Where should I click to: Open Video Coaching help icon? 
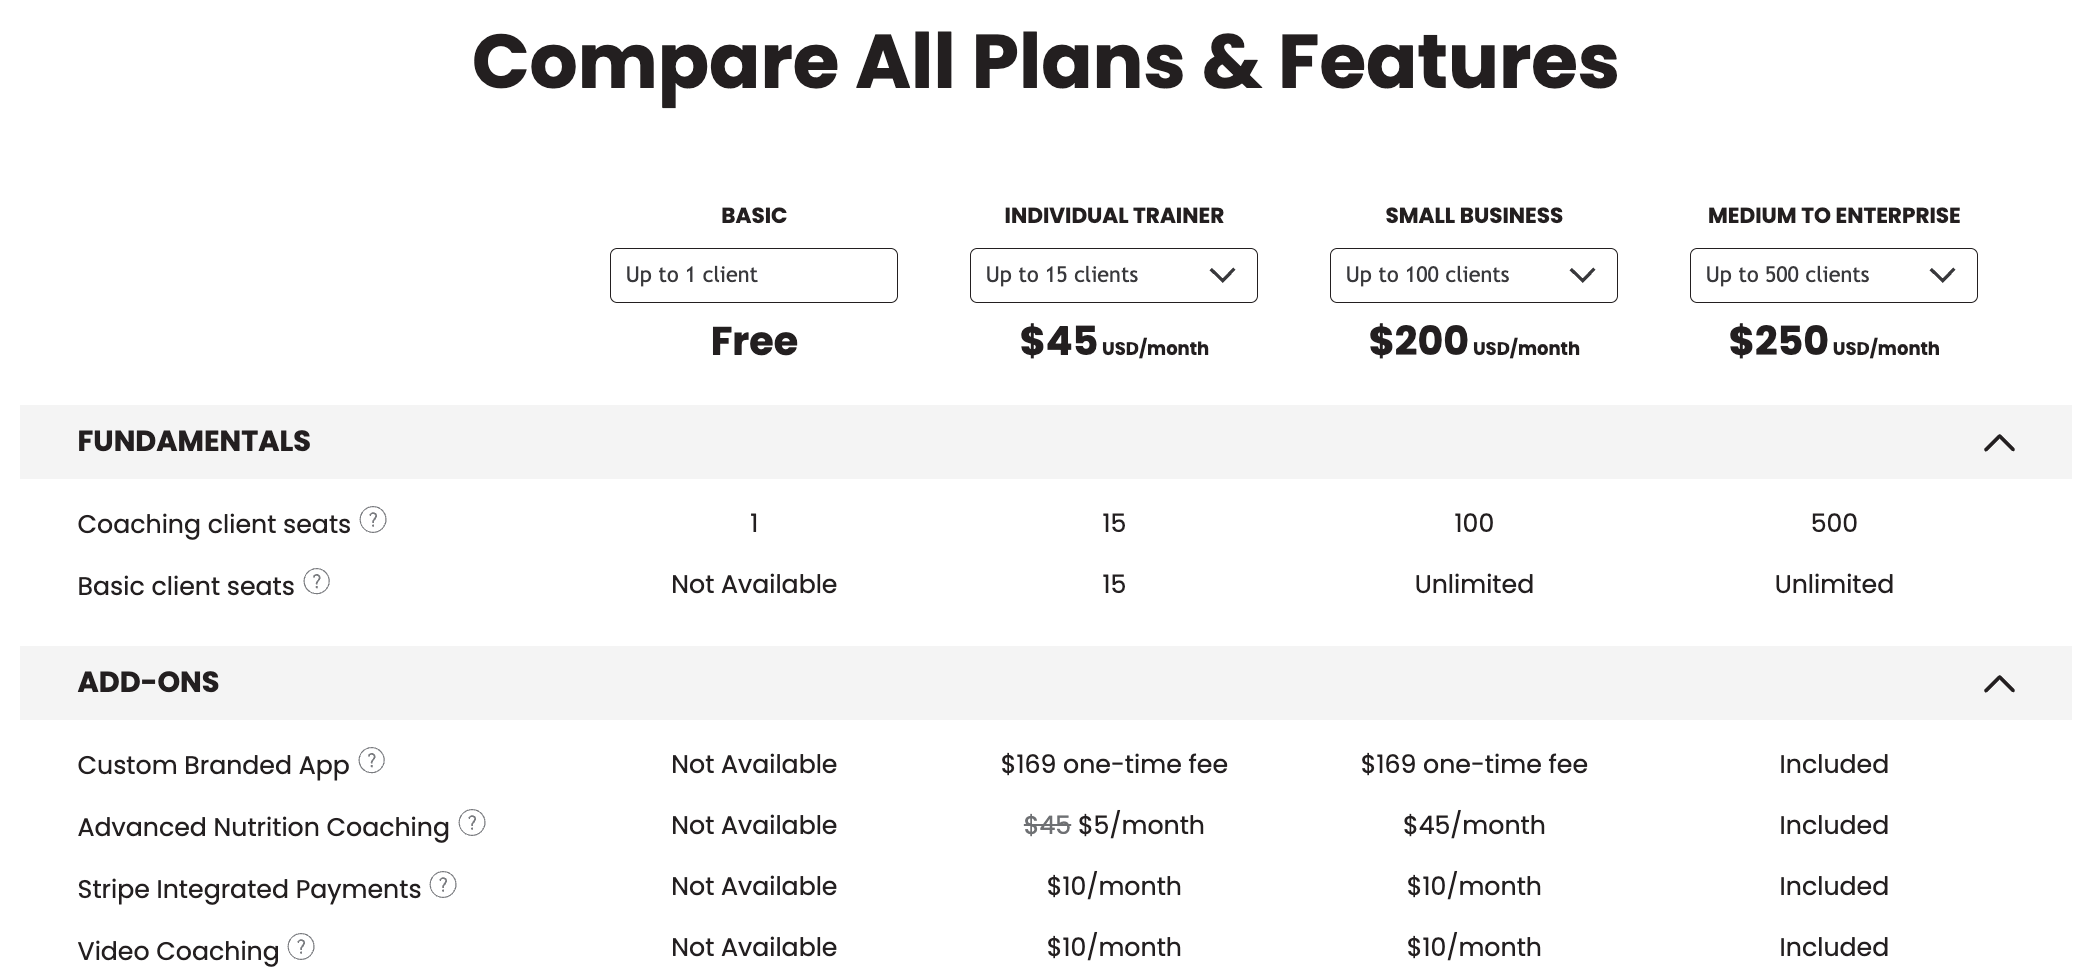point(301,947)
